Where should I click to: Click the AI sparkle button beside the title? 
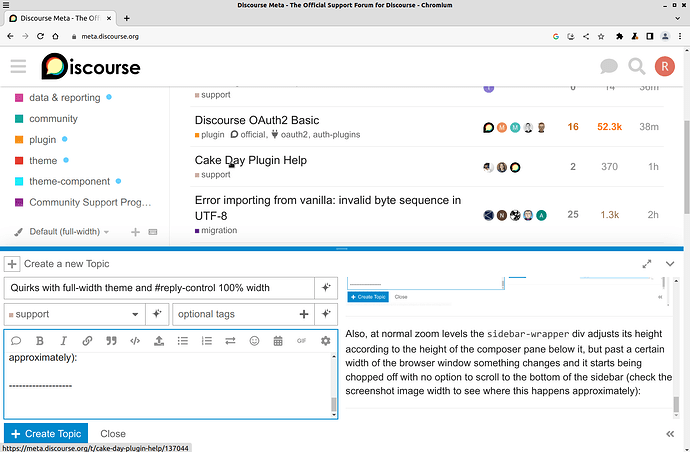coord(326,288)
